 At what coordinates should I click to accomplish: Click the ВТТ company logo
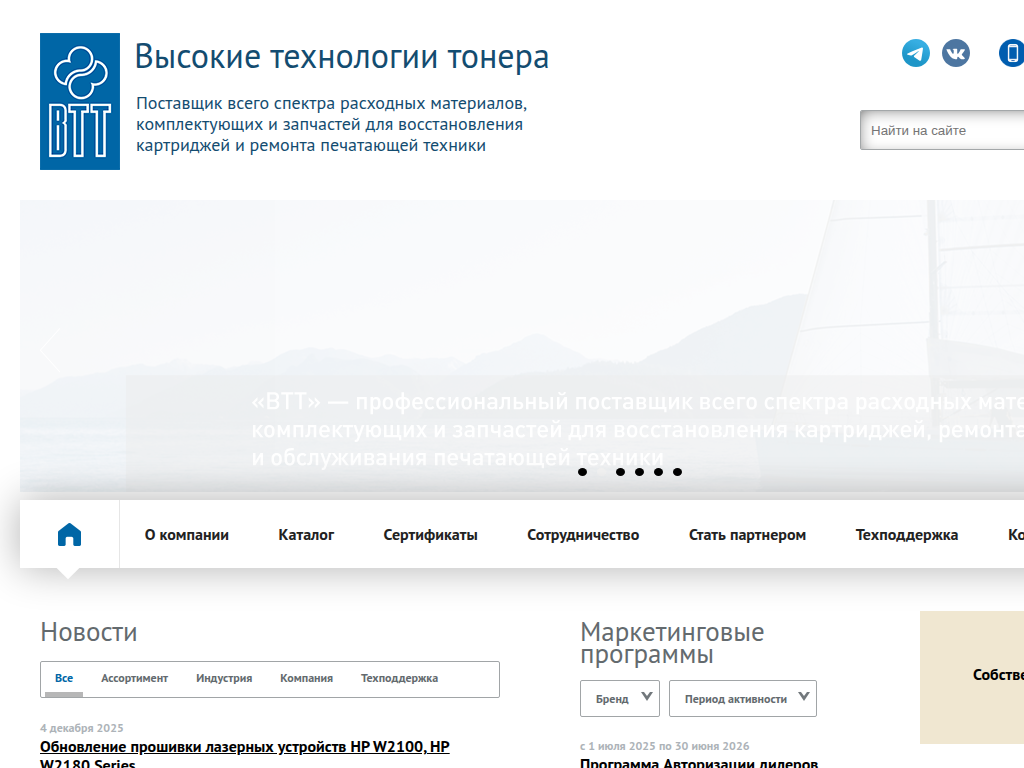click(79, 101)
